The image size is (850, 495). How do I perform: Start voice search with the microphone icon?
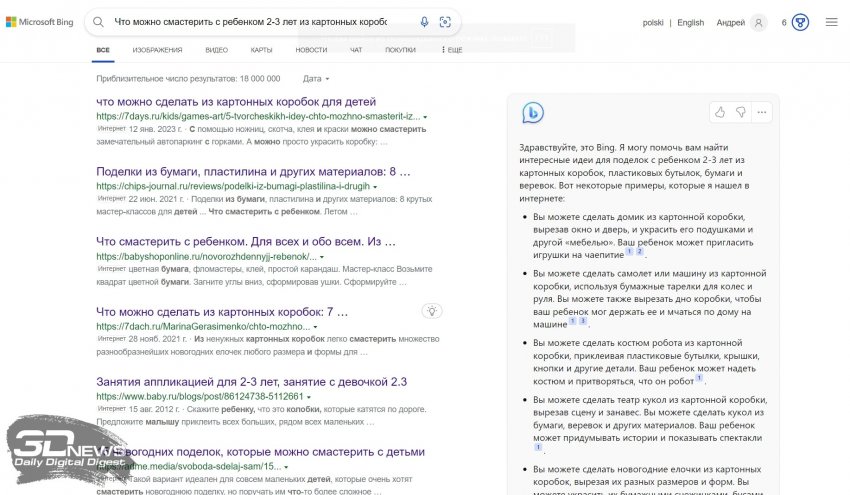[x=424, y=22]
